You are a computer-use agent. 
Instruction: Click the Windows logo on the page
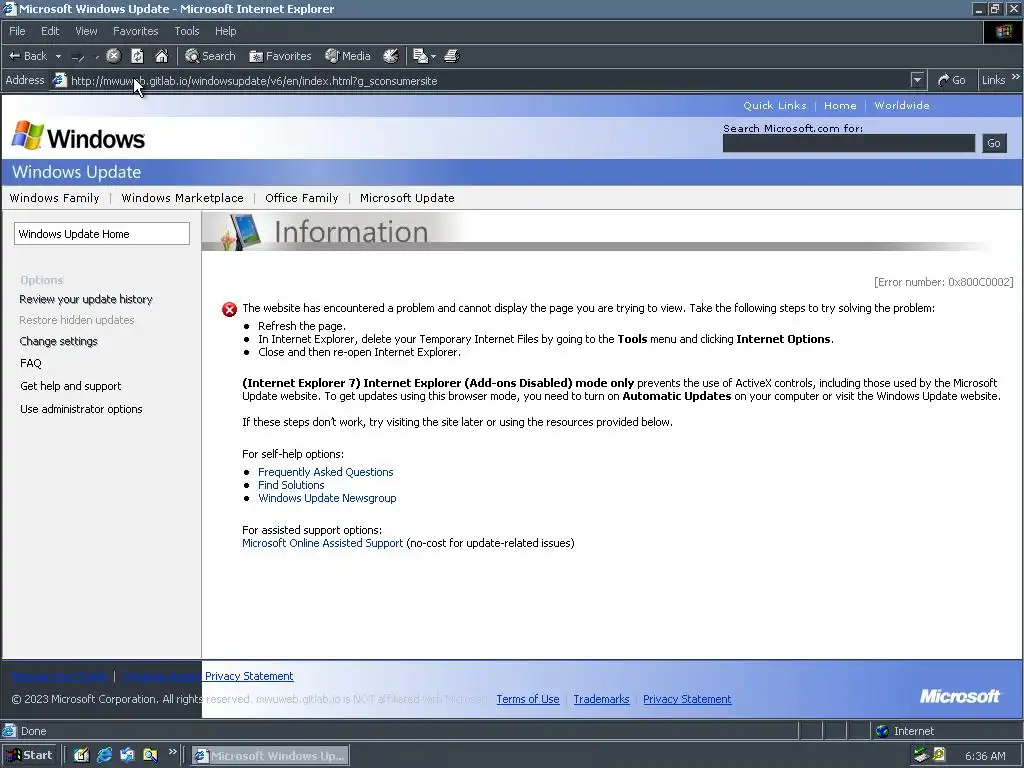[78, 136]
